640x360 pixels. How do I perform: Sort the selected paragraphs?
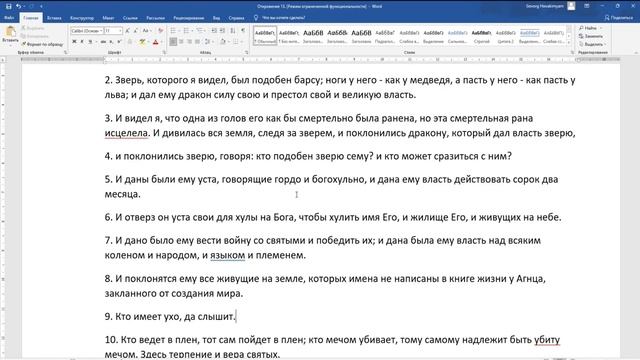(233, 31)
